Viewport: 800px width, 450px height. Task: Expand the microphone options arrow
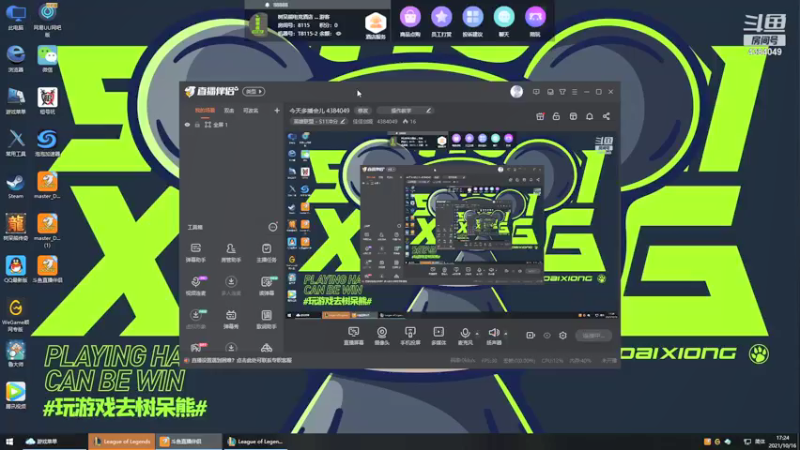click(x=477, y=334)
